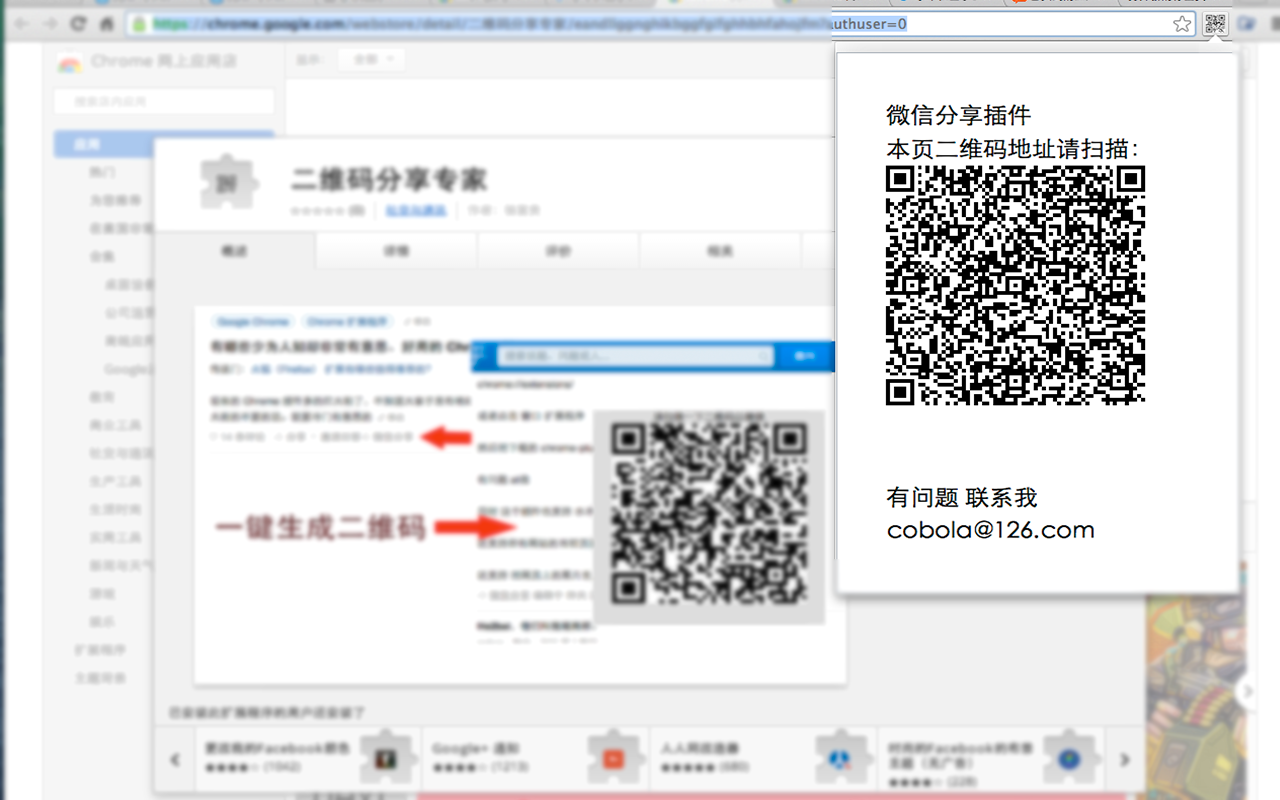Click the browser forward arrow
Viewport: 1280px width, 800px height.
pyautogui.click(x=50, y=24)
